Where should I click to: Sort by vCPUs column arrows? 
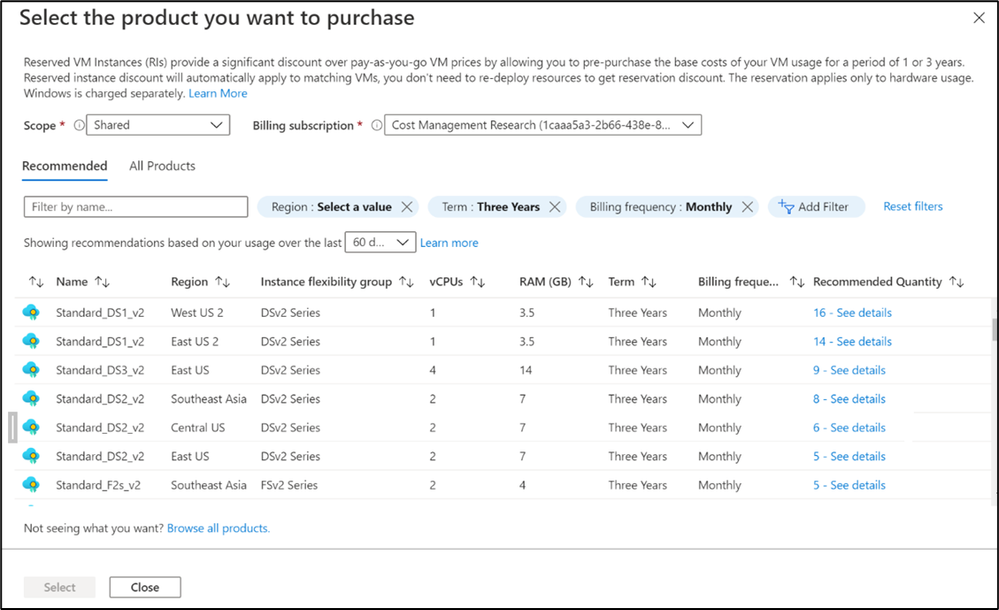[478, 282]
